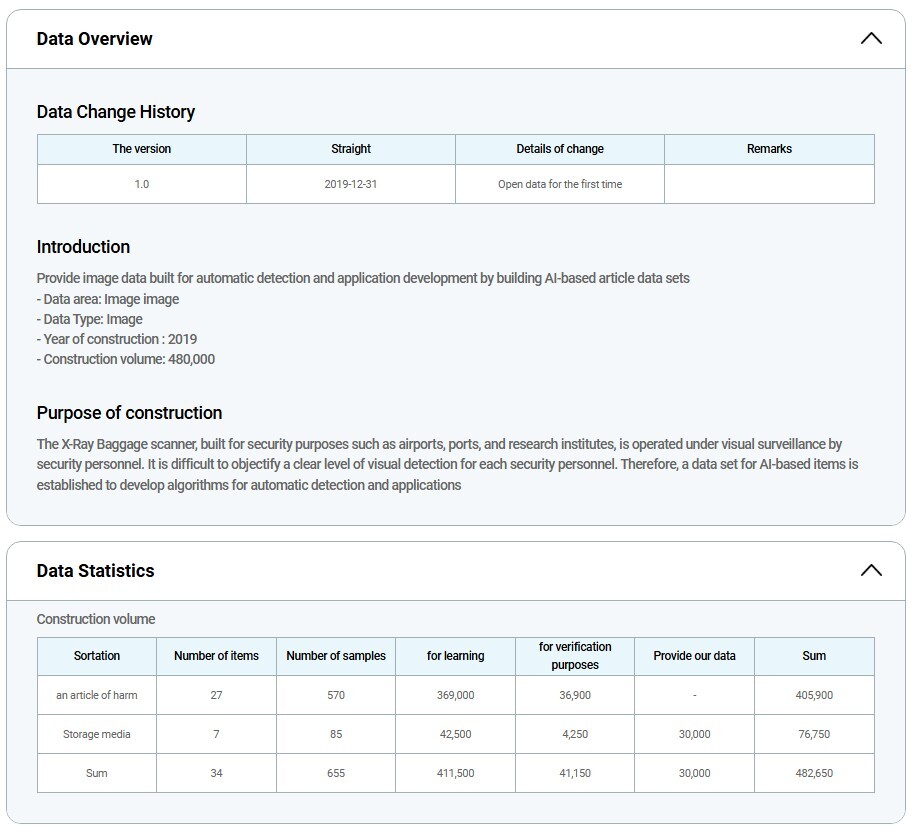913x834 pixels.
Task: Collapse the Data Statistics section chevron
Action: click(x=870, y=571)
